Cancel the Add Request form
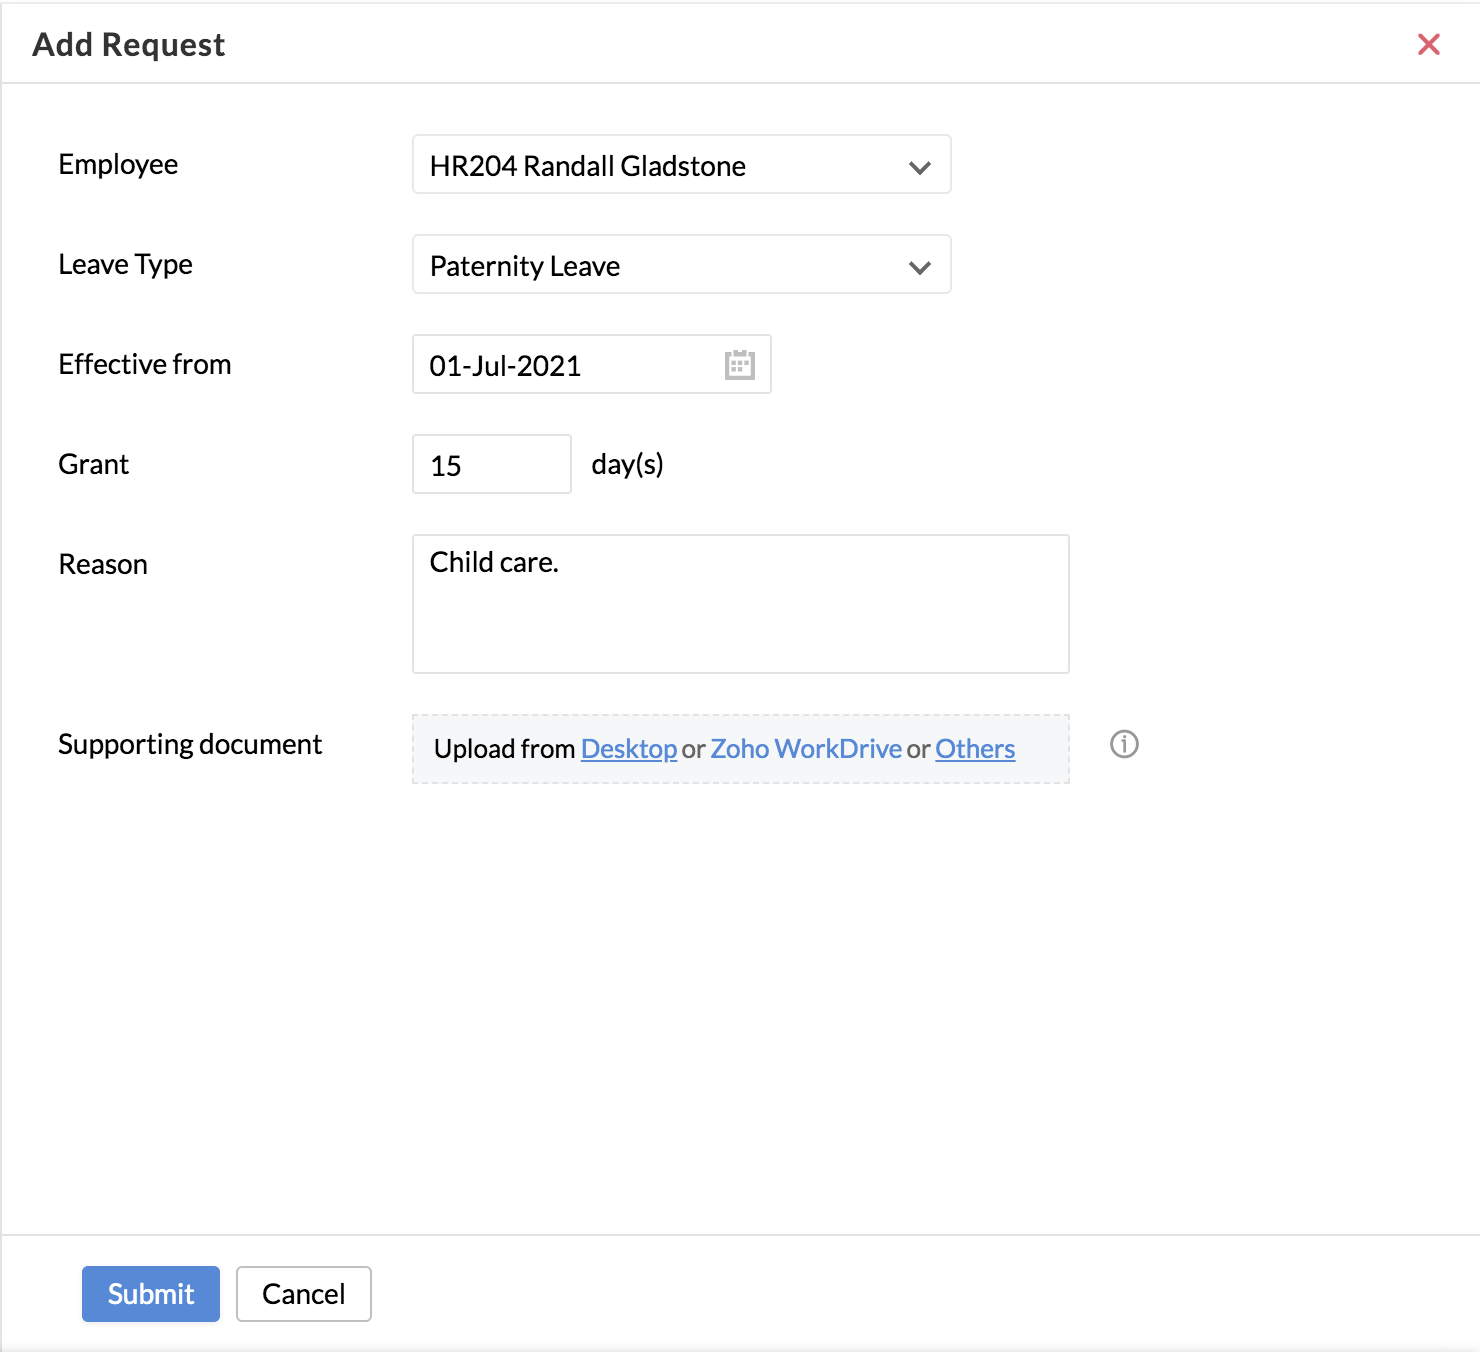Screen dimensions: 1480x1352 pyautogui.click(x=303, y=1293)
